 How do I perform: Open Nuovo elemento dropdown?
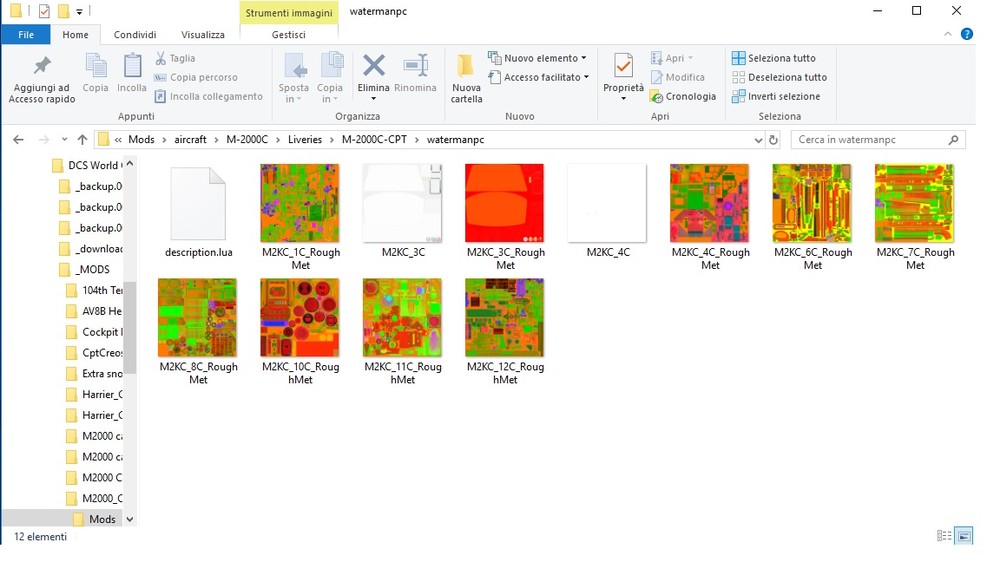537,58
